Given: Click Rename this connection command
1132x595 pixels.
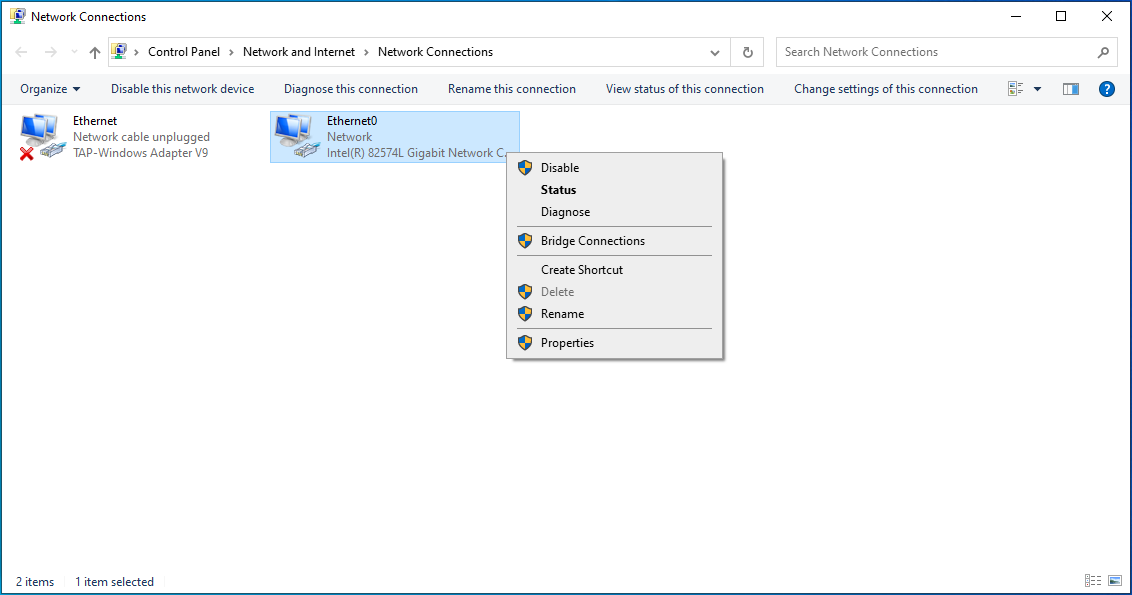Looking at the screenshot, I should pyautogui.click(x=511, y=88).
